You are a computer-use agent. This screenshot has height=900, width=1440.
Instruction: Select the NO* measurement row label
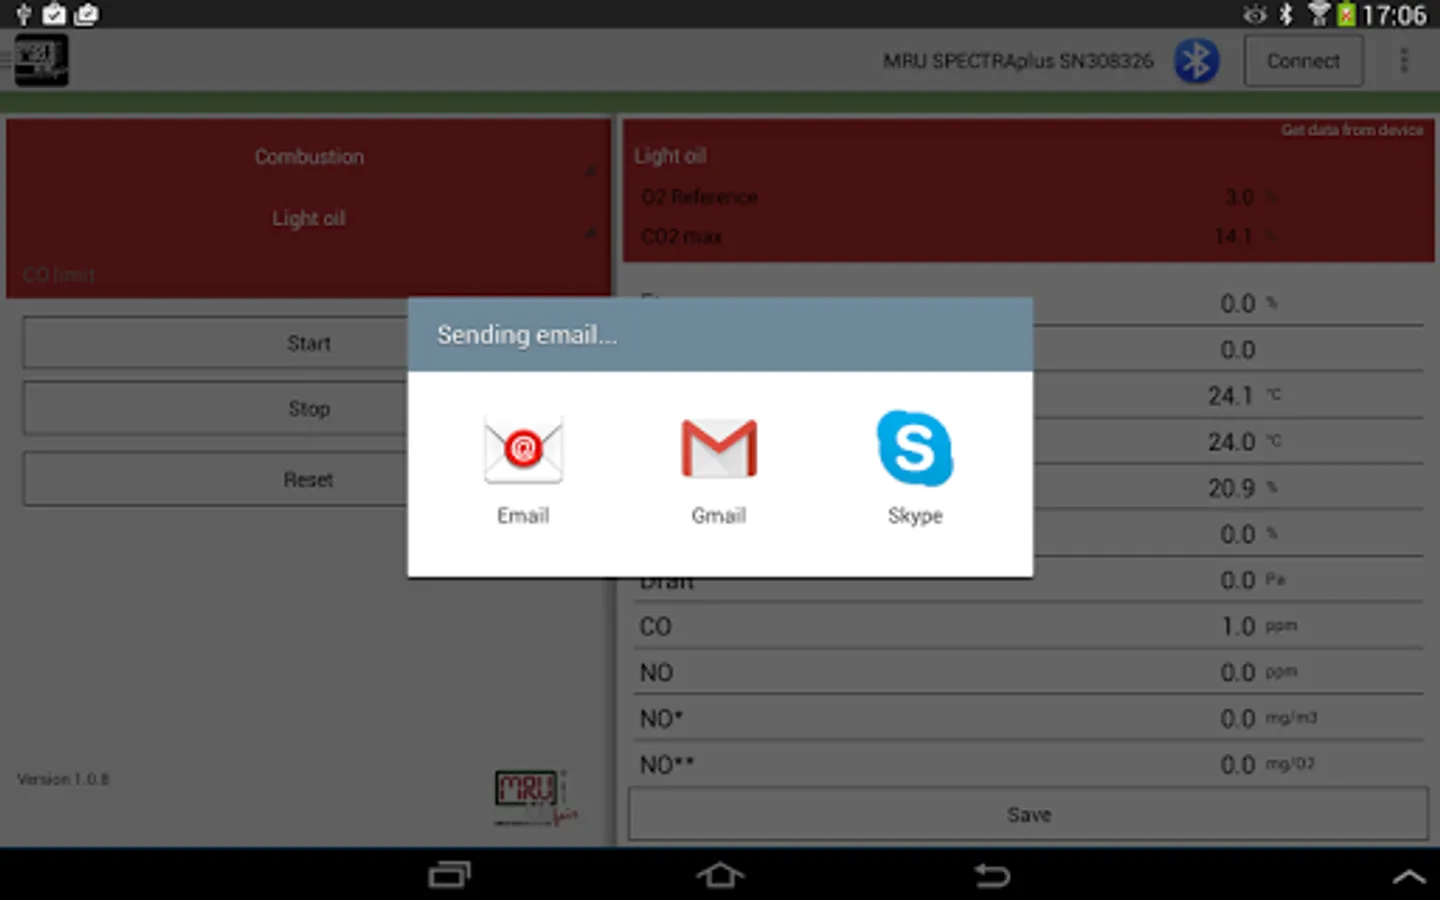[x=661, y=719]
